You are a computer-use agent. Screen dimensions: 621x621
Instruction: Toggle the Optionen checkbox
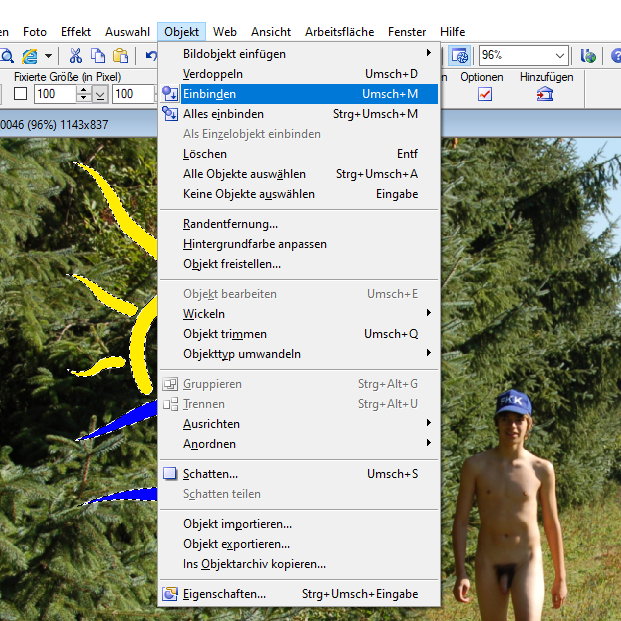pyautogui.click(x=485, y=94)
